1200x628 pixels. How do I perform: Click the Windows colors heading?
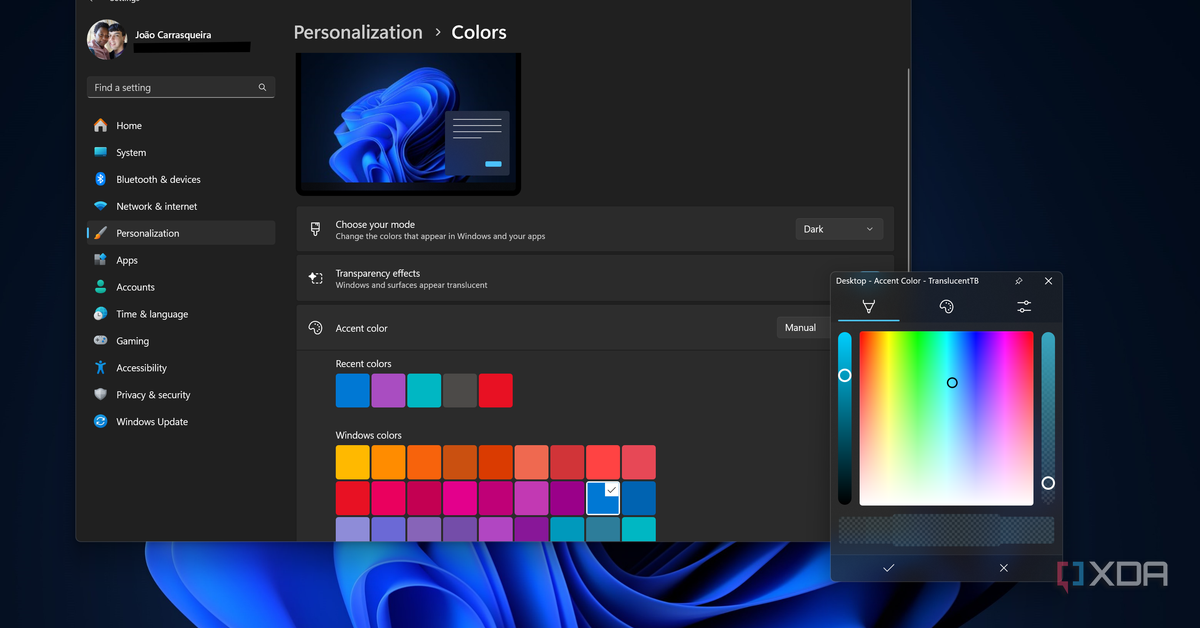[369, 435]
